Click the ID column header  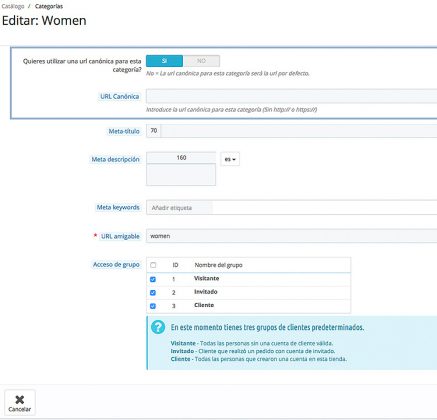point(175,265)
